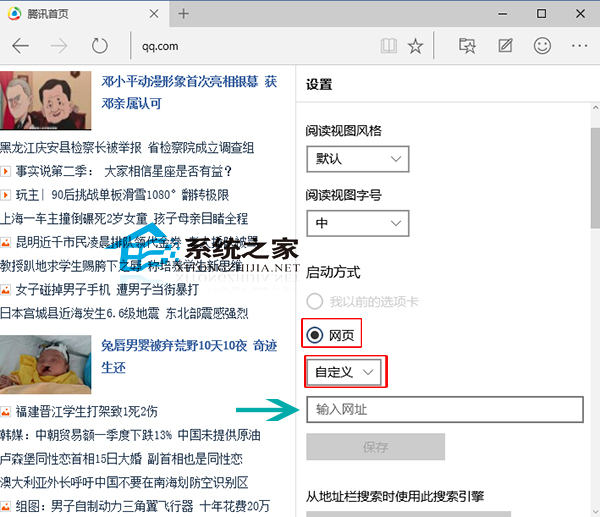
Task: Open reading view book icon
Action: [389, 46]
